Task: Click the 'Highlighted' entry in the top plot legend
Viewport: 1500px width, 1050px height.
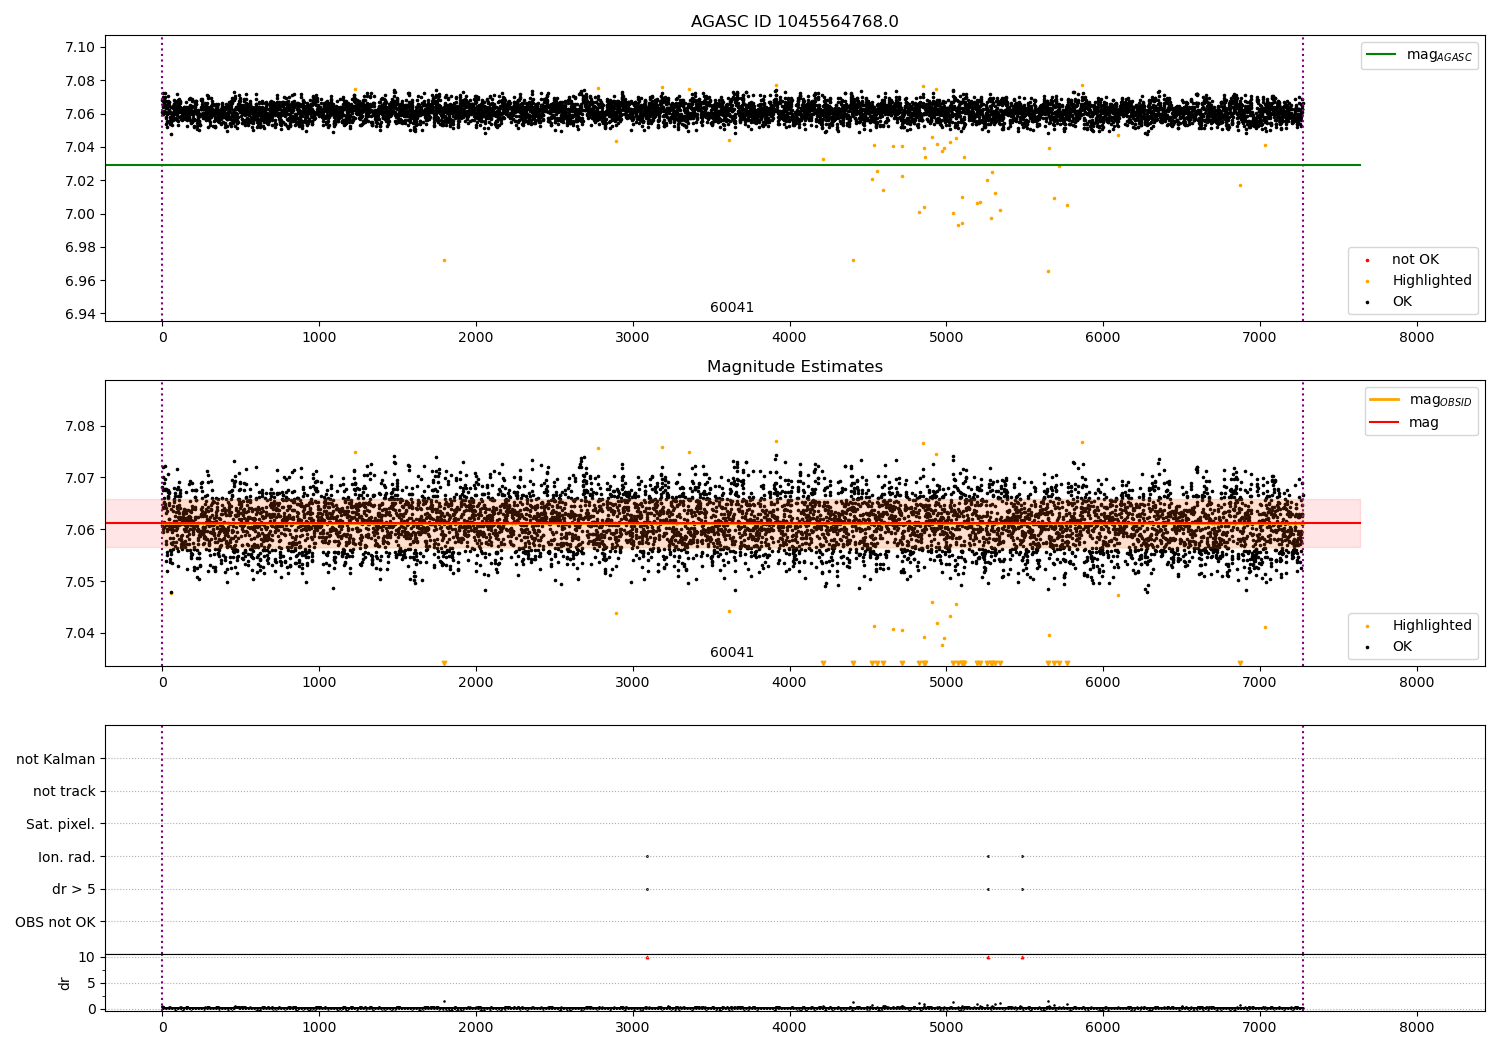Action: pyautogui.click(x=1431, y=281)
